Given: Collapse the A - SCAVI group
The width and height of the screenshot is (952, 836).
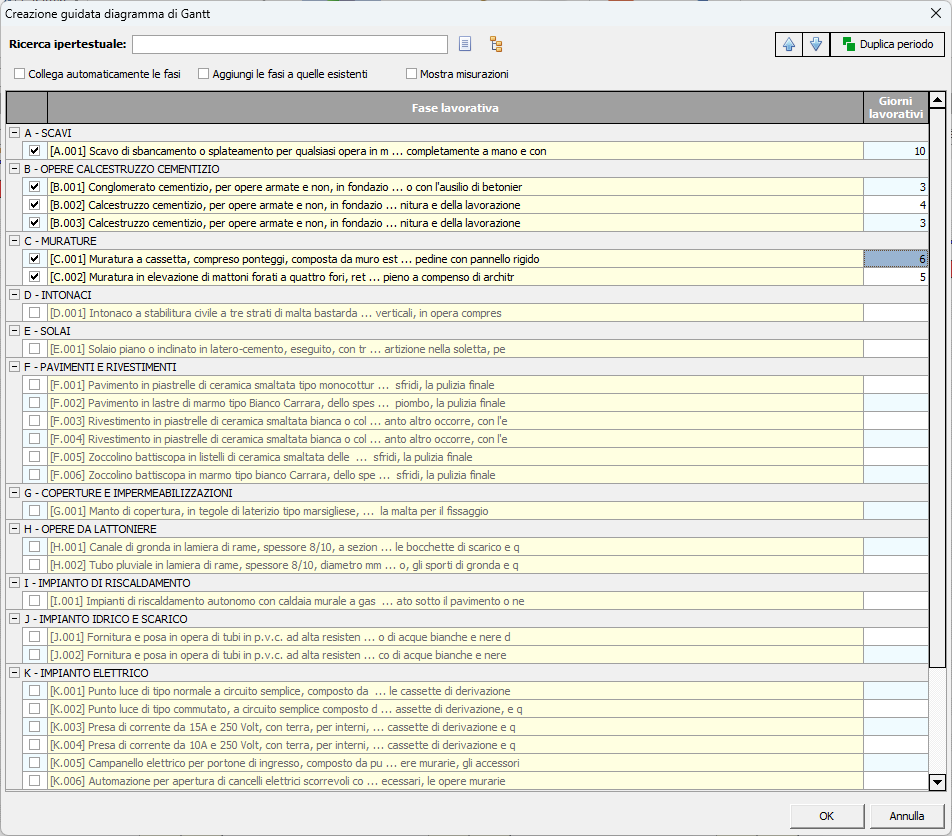Looking at the screenshot, I should point(14,133).
